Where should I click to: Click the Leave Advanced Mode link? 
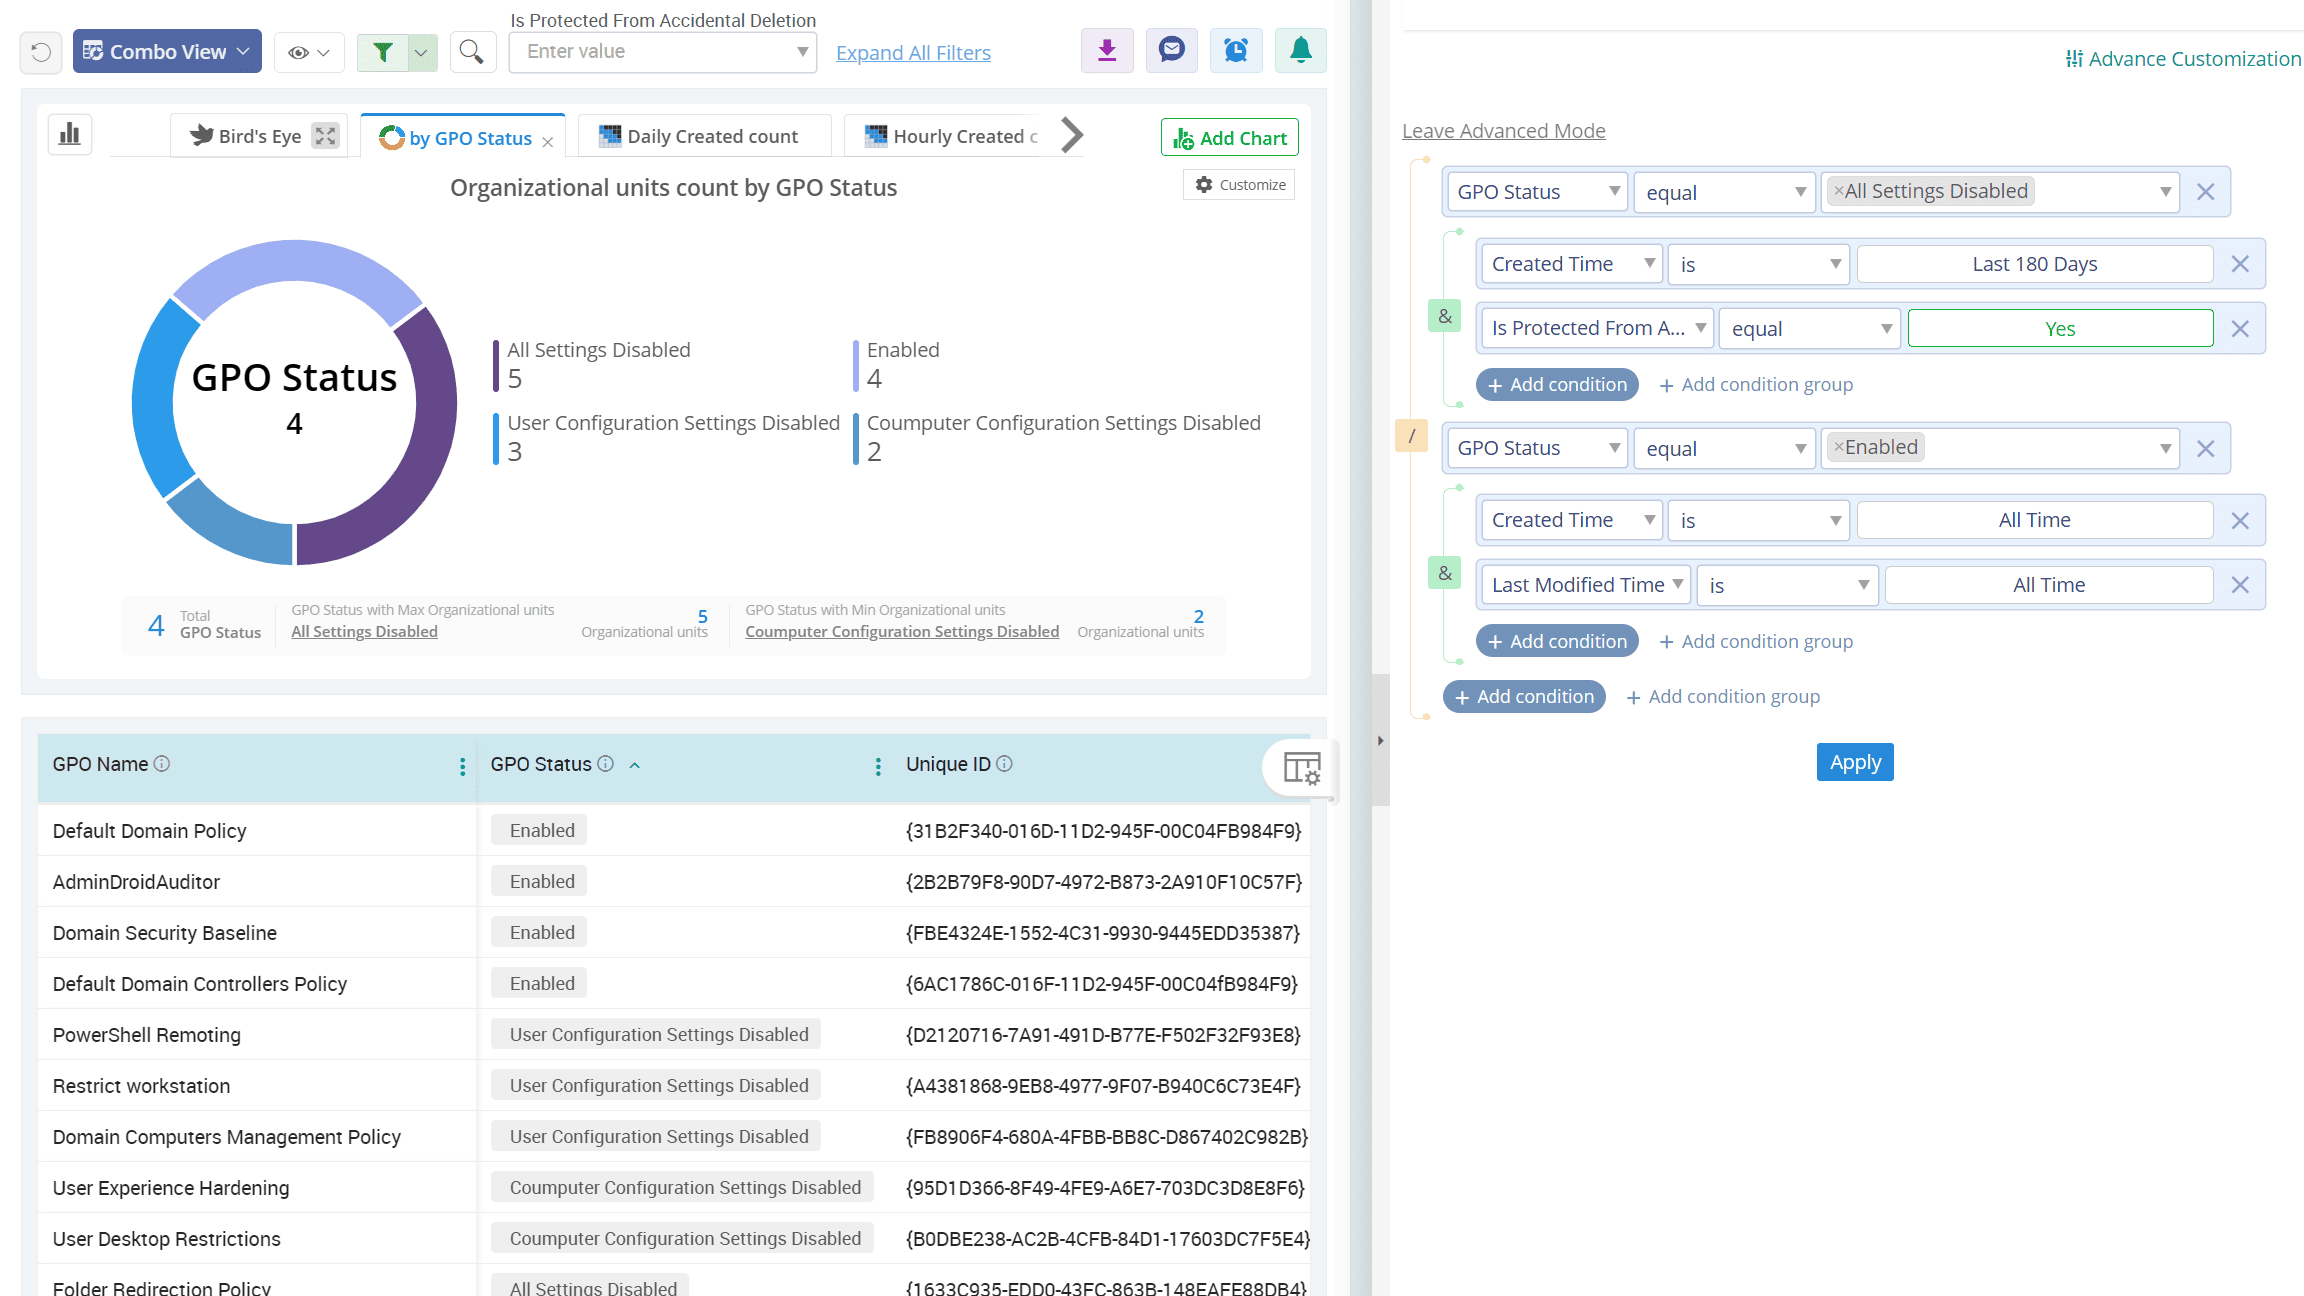1503,131
